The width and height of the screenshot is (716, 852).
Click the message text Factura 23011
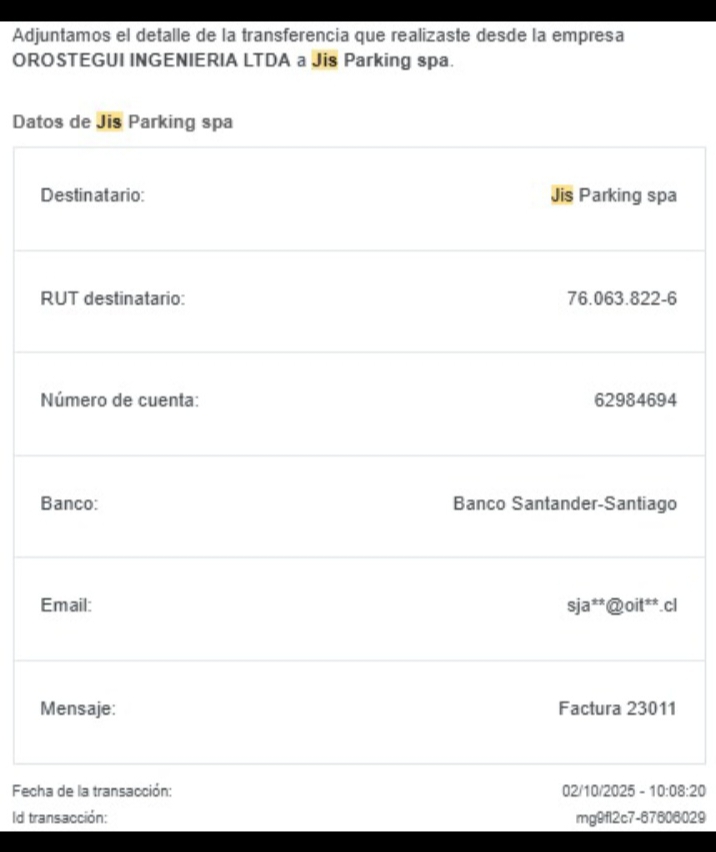(617, 709)
